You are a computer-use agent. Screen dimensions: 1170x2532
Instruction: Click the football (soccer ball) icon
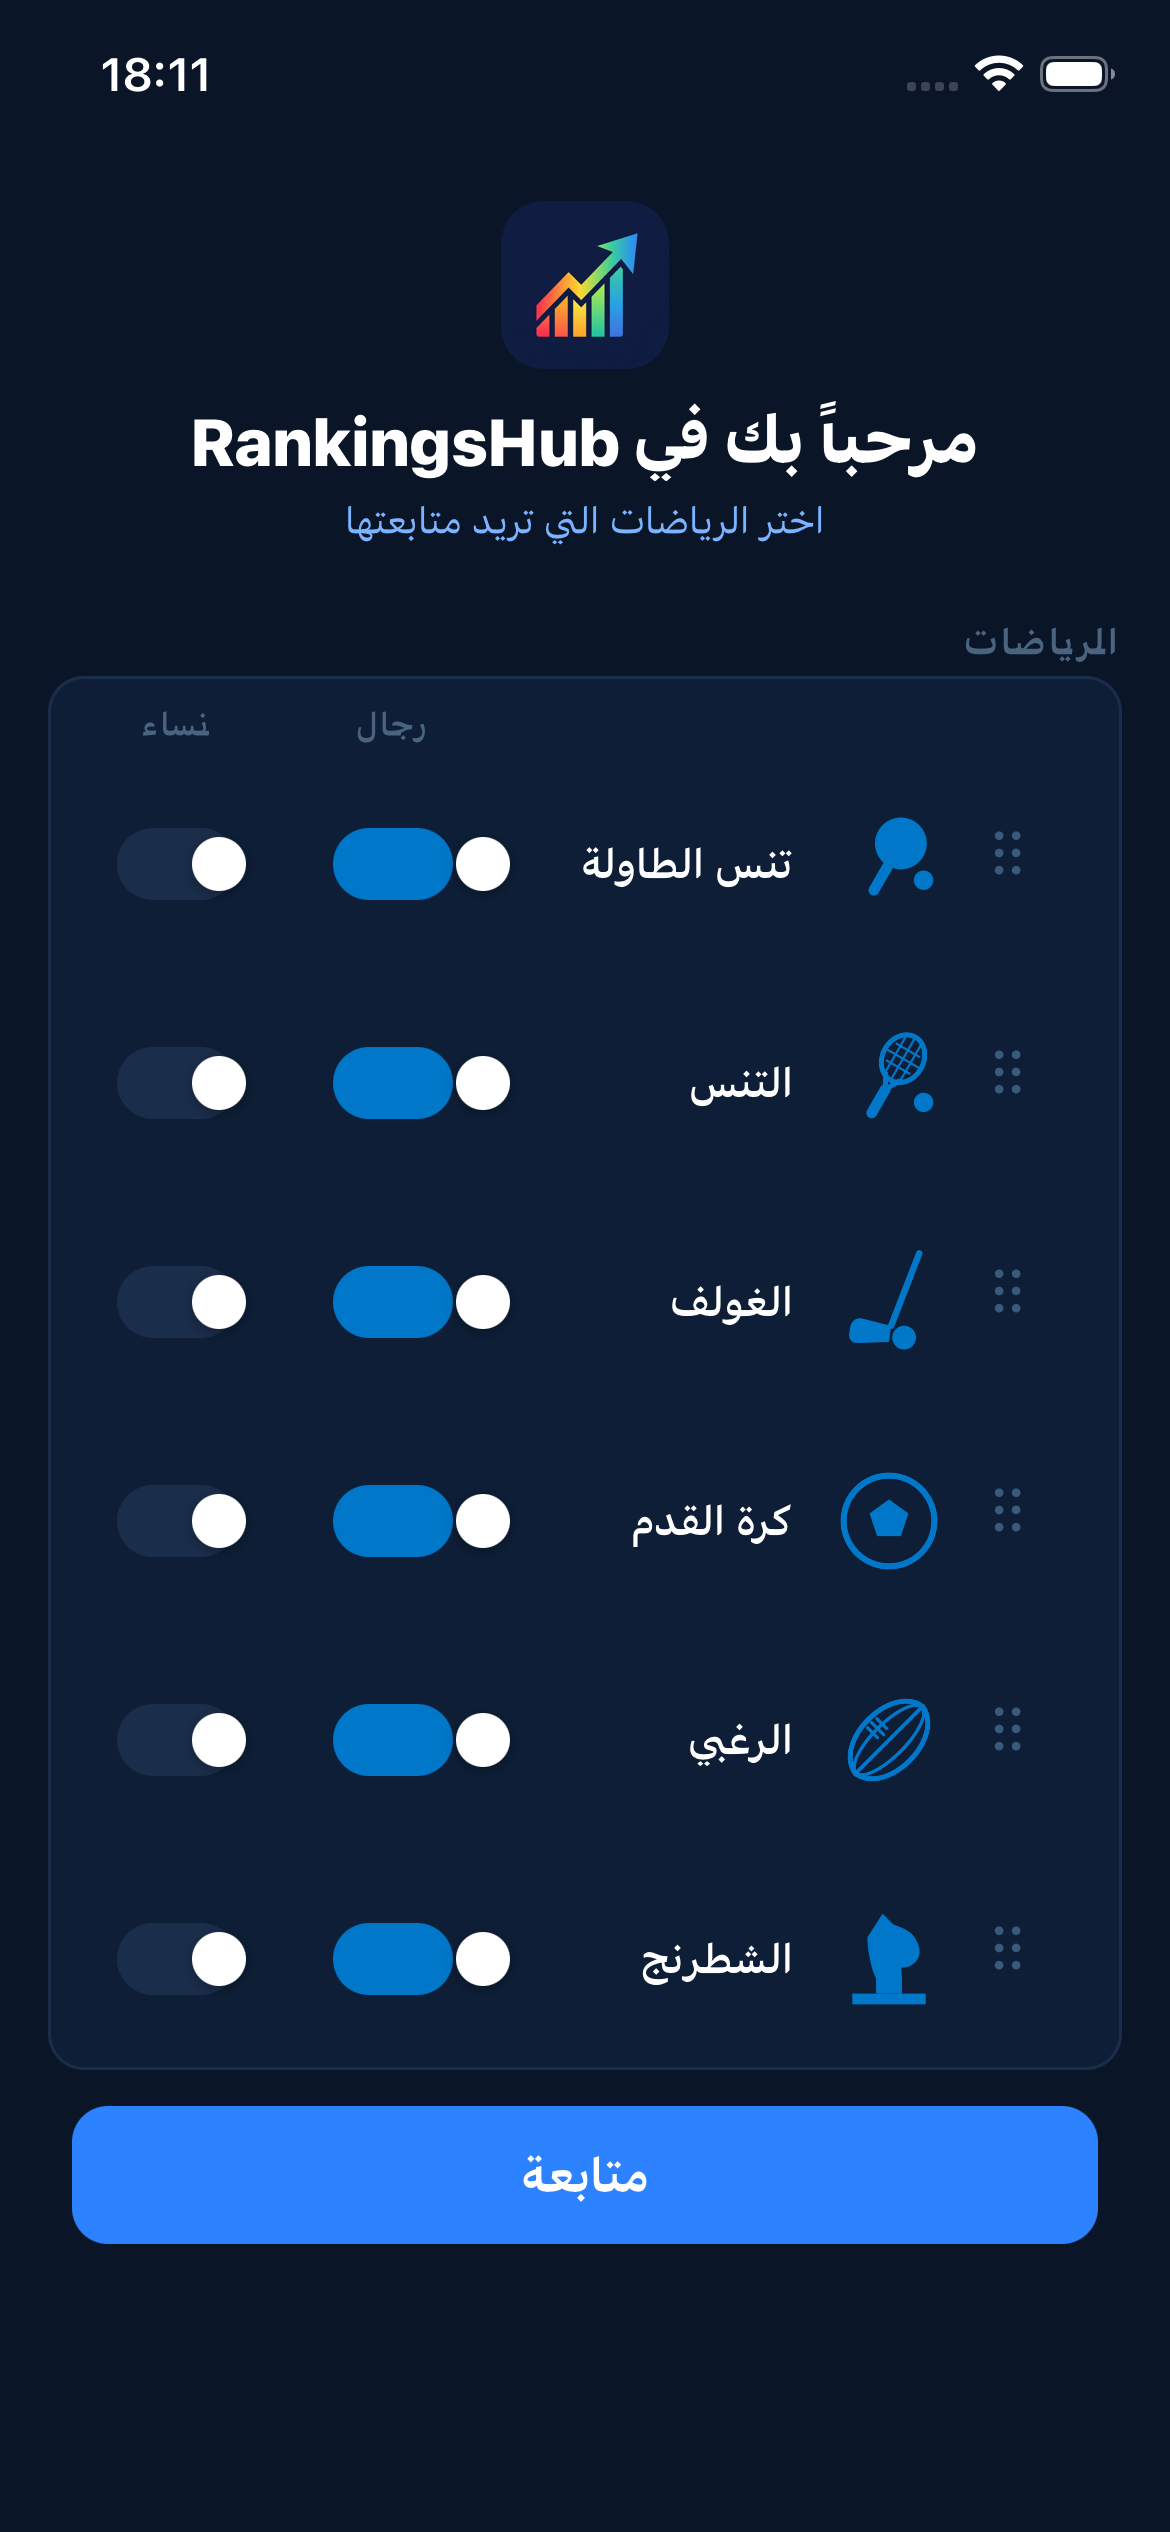point(888,1520)
